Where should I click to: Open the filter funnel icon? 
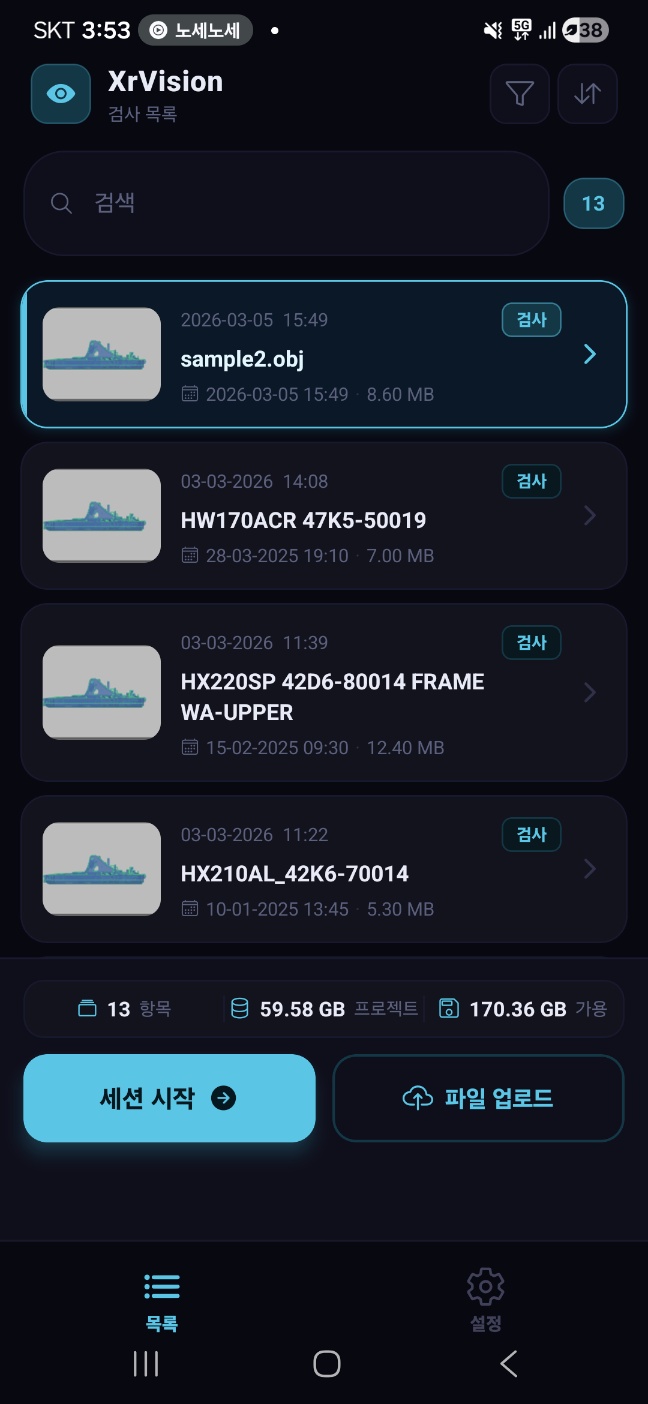click(x=519, y=94)
